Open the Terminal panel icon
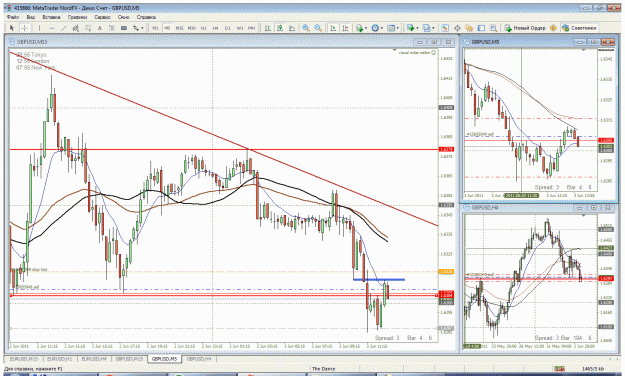The image size is (625, 376). (x=481, y=28)
